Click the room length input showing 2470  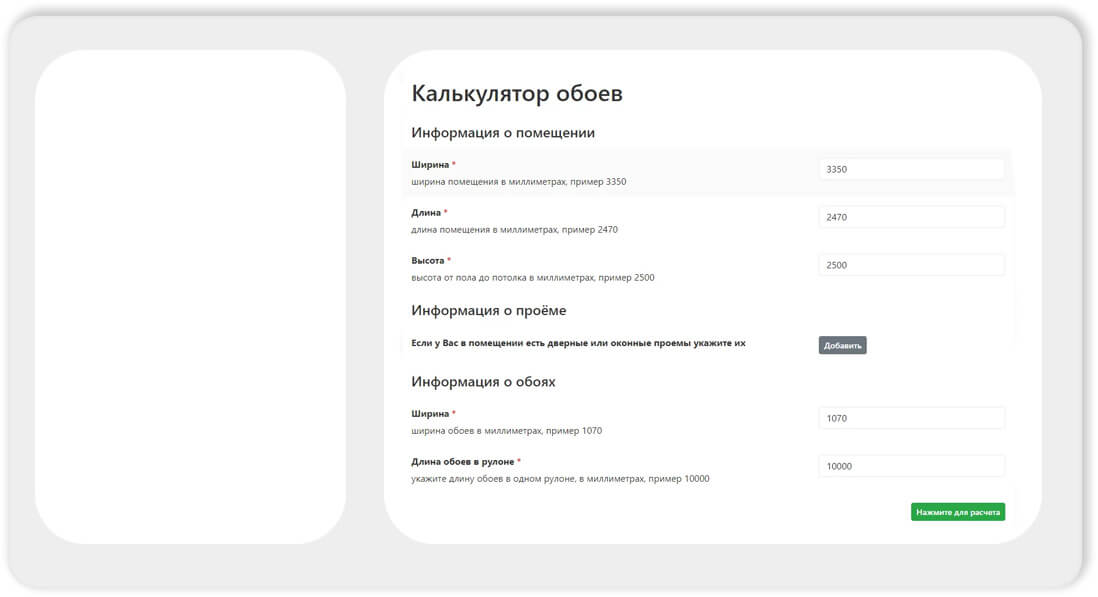click(x=911, y=217)
